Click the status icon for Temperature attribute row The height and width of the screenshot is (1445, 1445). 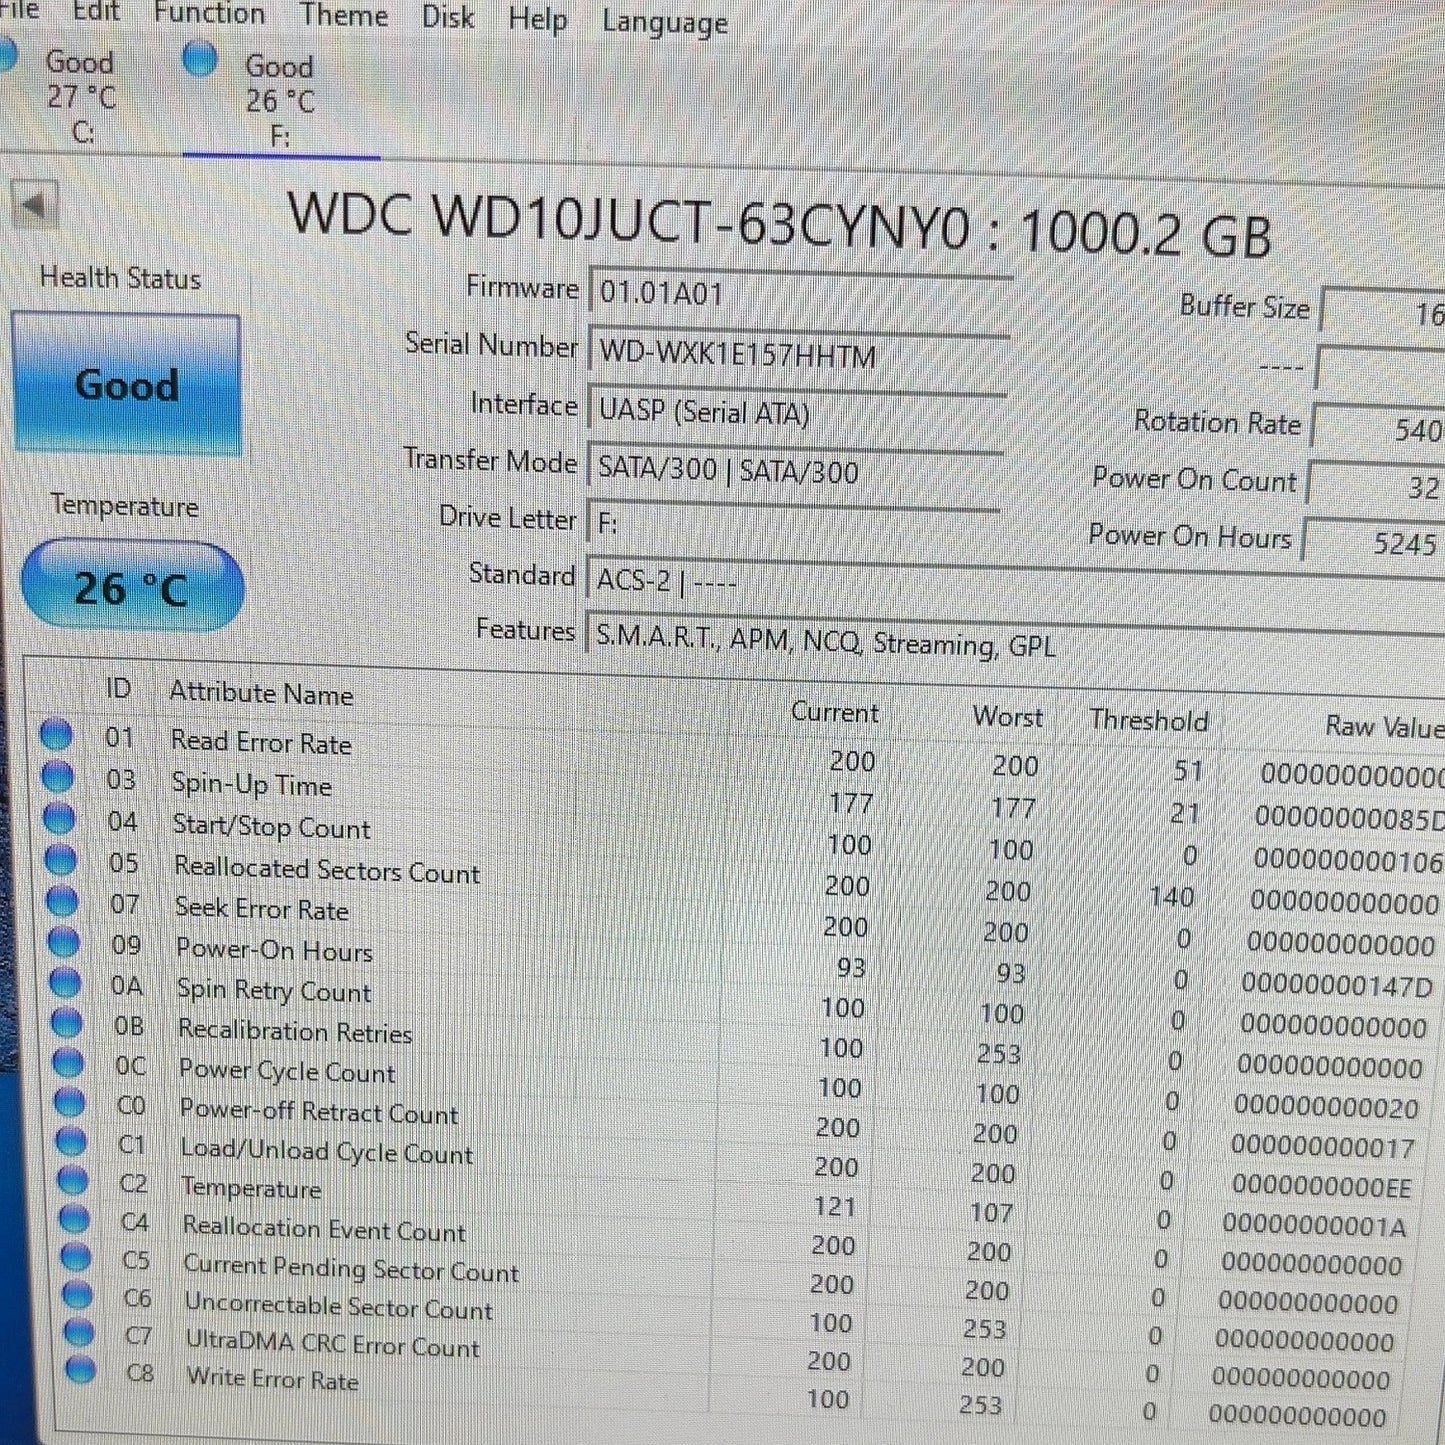click(x=73, y=1179)
